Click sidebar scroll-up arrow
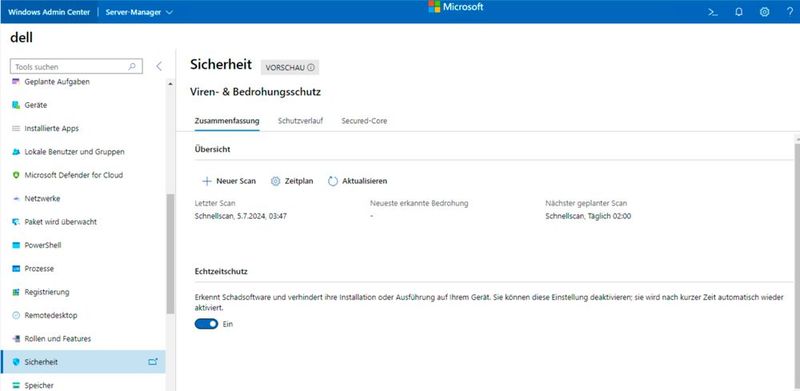Viewport: 800px width, 391px height. pyautogui.click(x=170, y=84)
